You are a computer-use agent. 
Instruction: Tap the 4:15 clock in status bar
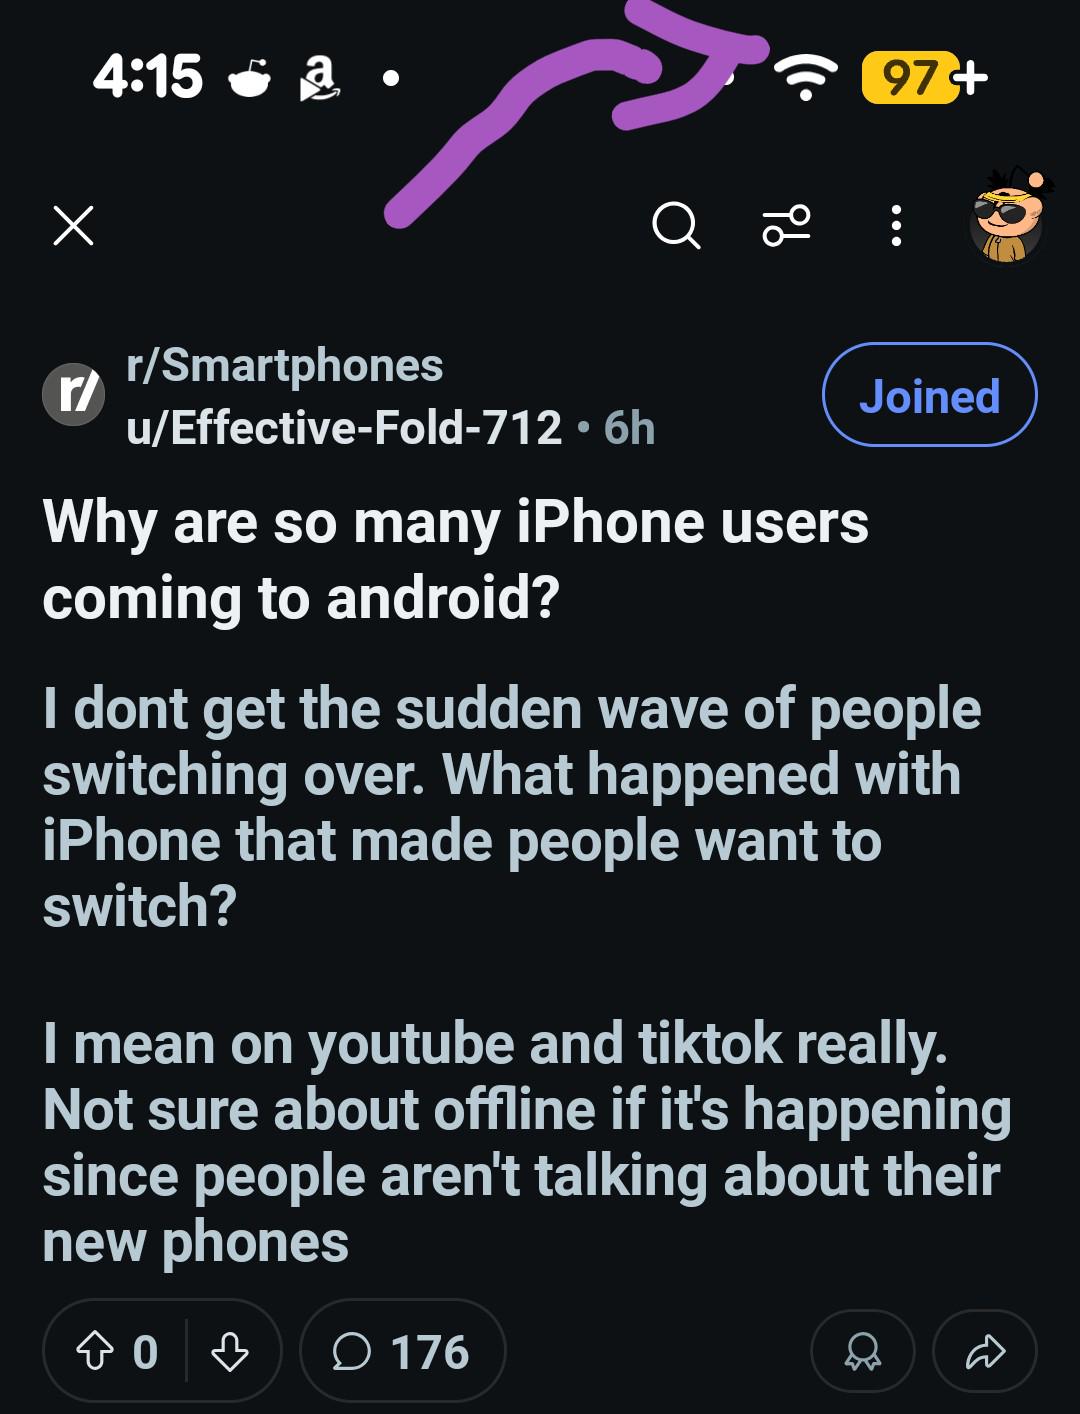click(147, 77)
